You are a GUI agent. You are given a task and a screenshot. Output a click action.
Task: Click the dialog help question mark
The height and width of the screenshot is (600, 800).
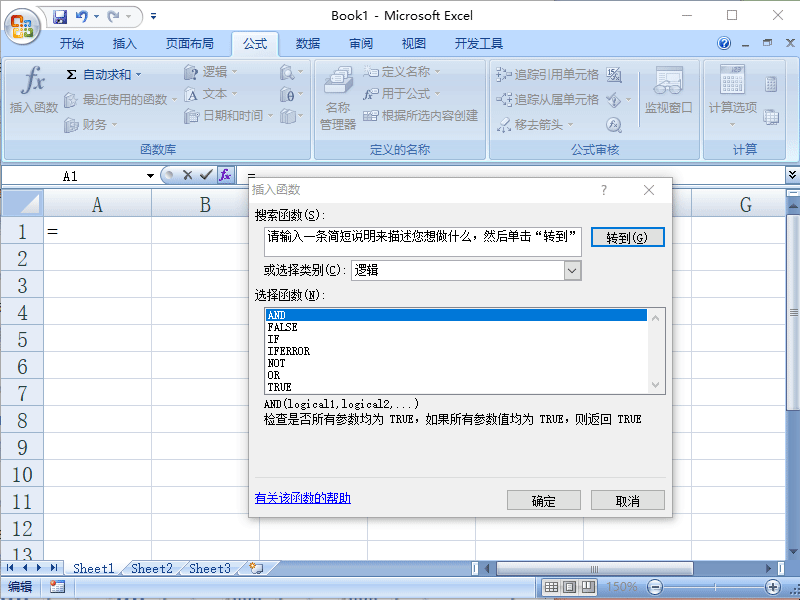[604, 190]
